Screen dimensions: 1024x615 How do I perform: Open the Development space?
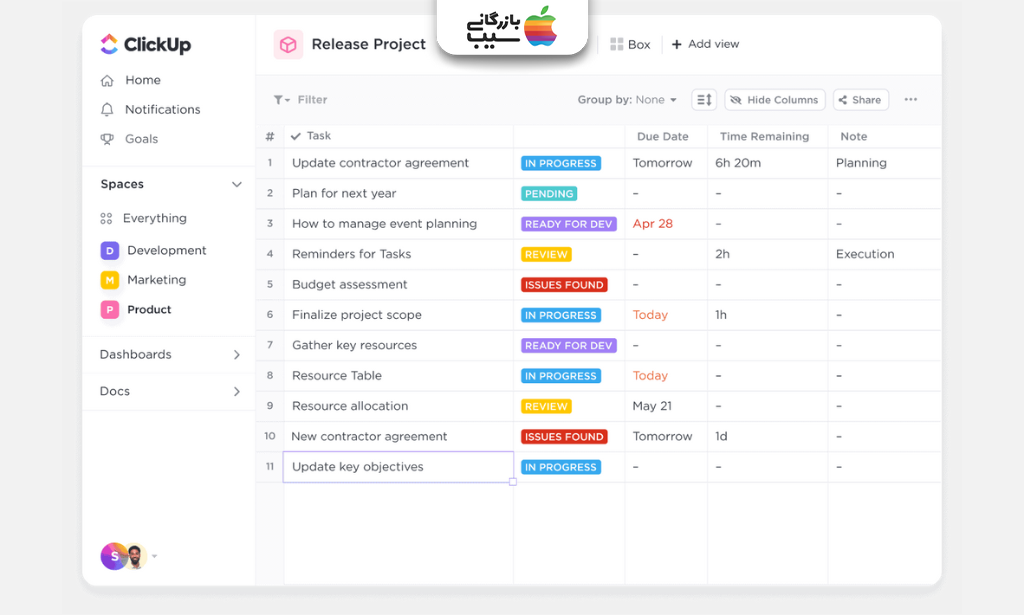[x=166, y=250]
